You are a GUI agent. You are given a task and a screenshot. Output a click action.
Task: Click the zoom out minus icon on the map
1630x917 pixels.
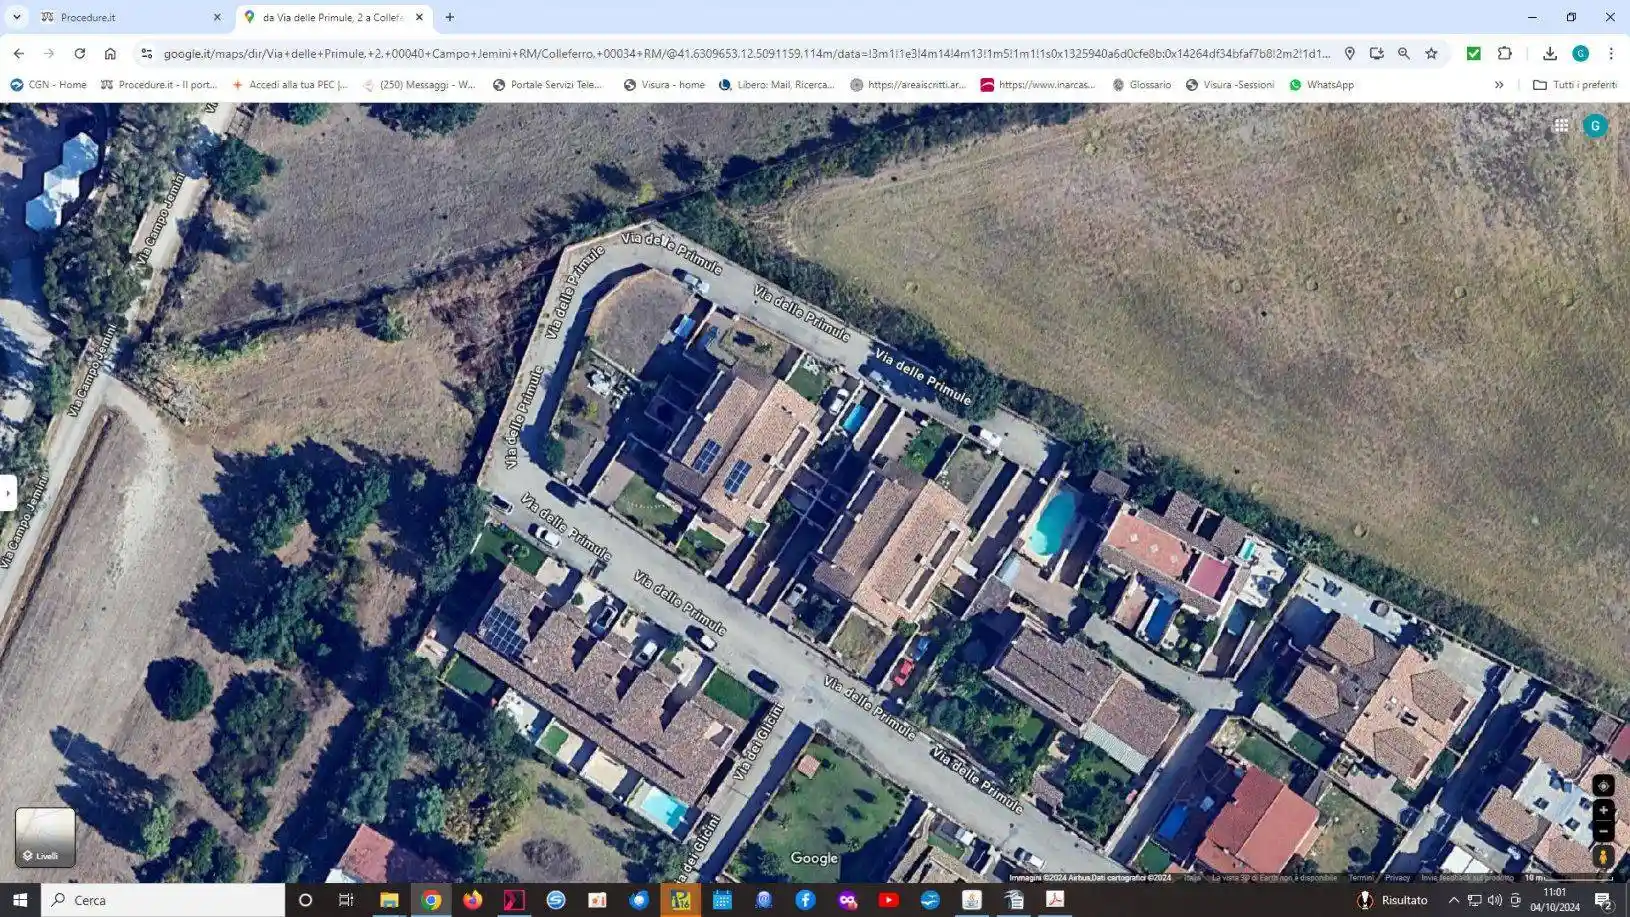pyautogui.click(x=1603, y=830)
